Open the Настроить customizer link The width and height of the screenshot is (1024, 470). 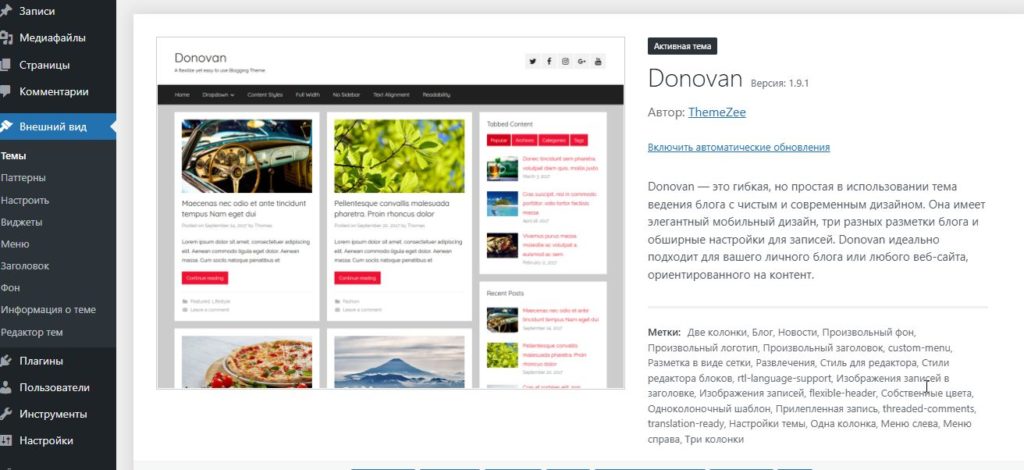tap(25, 200)
